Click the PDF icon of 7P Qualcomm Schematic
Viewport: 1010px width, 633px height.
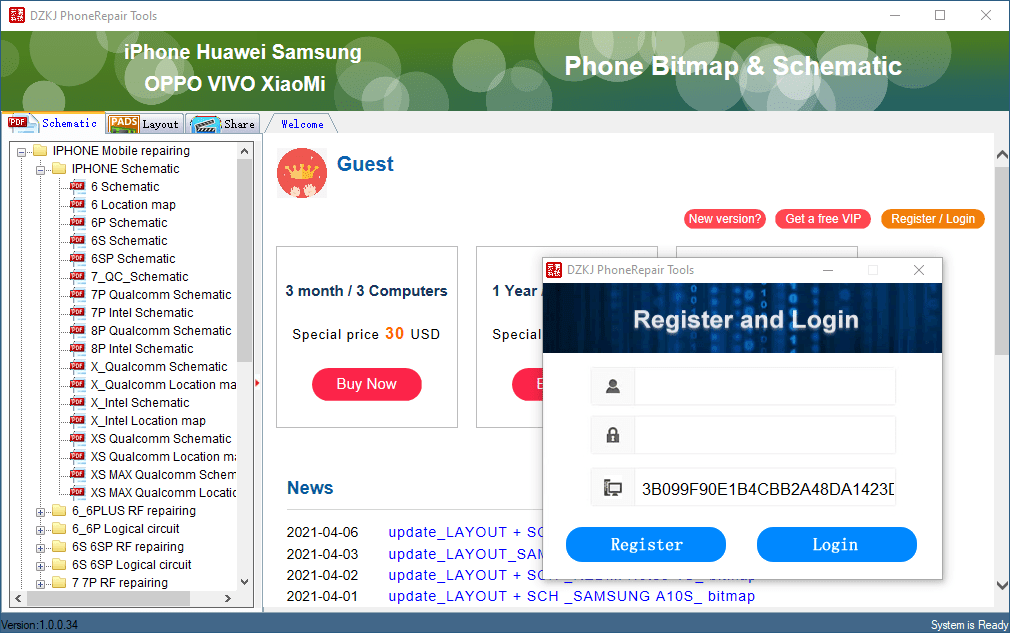click(77, 294)
